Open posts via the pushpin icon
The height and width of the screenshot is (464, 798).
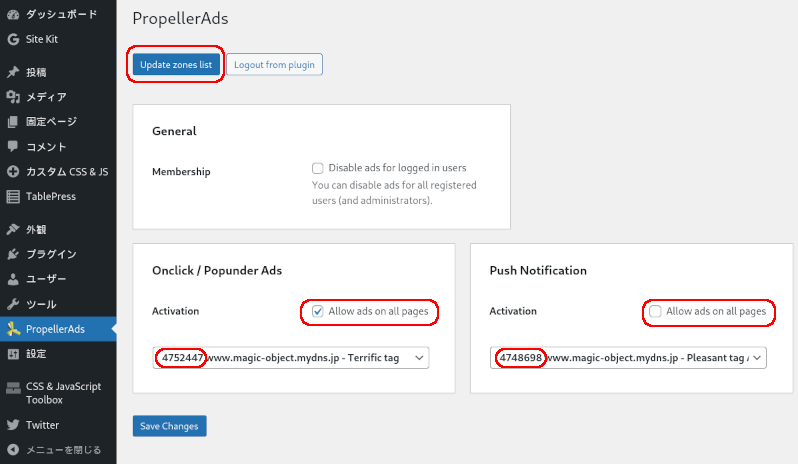click(13, 72)
